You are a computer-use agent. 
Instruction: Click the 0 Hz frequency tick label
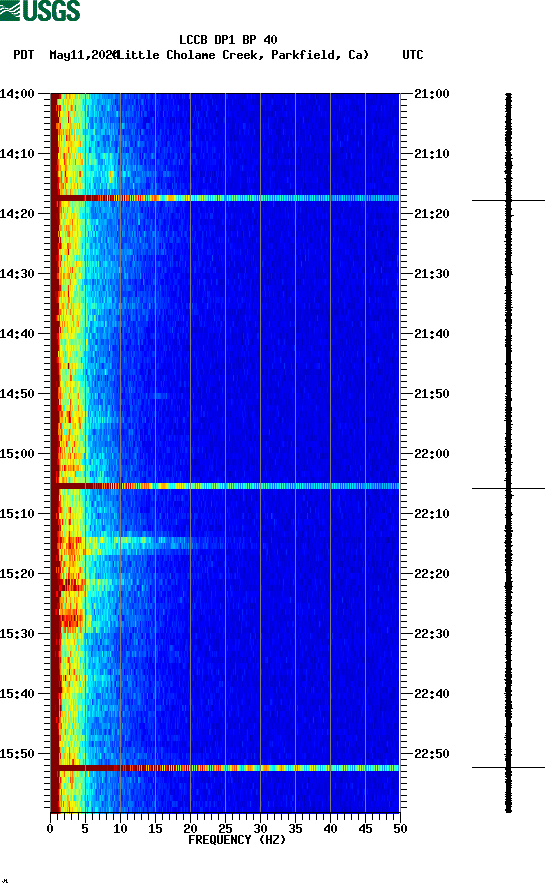coord(50,829)
